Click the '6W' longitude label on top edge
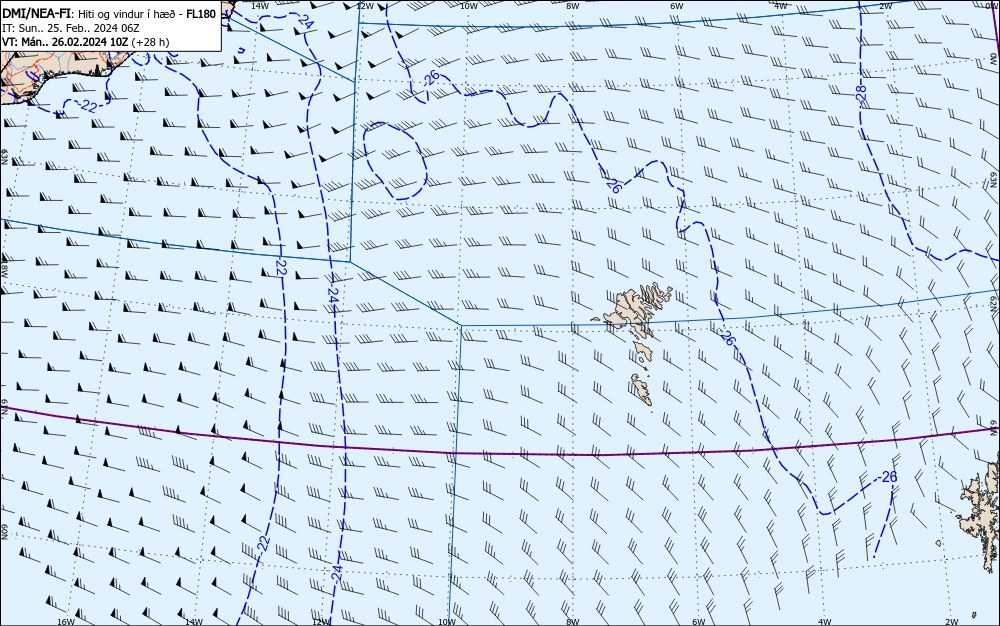 [677, 6]
